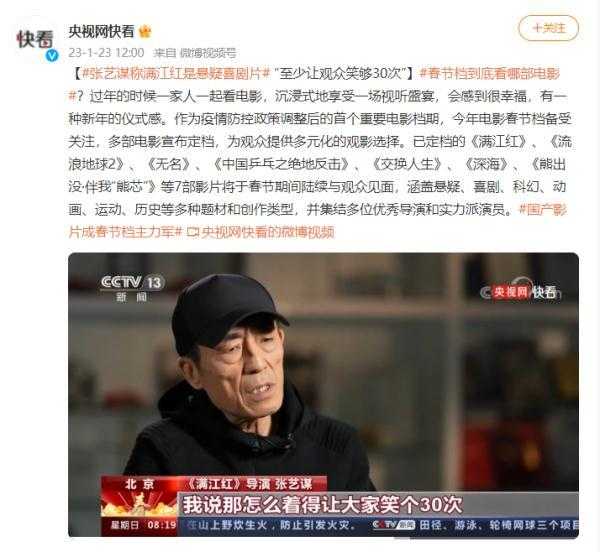Click the 央视网快看 watermark in video
The width and height of the screenshot is (600, 552).
pos(520,292)
